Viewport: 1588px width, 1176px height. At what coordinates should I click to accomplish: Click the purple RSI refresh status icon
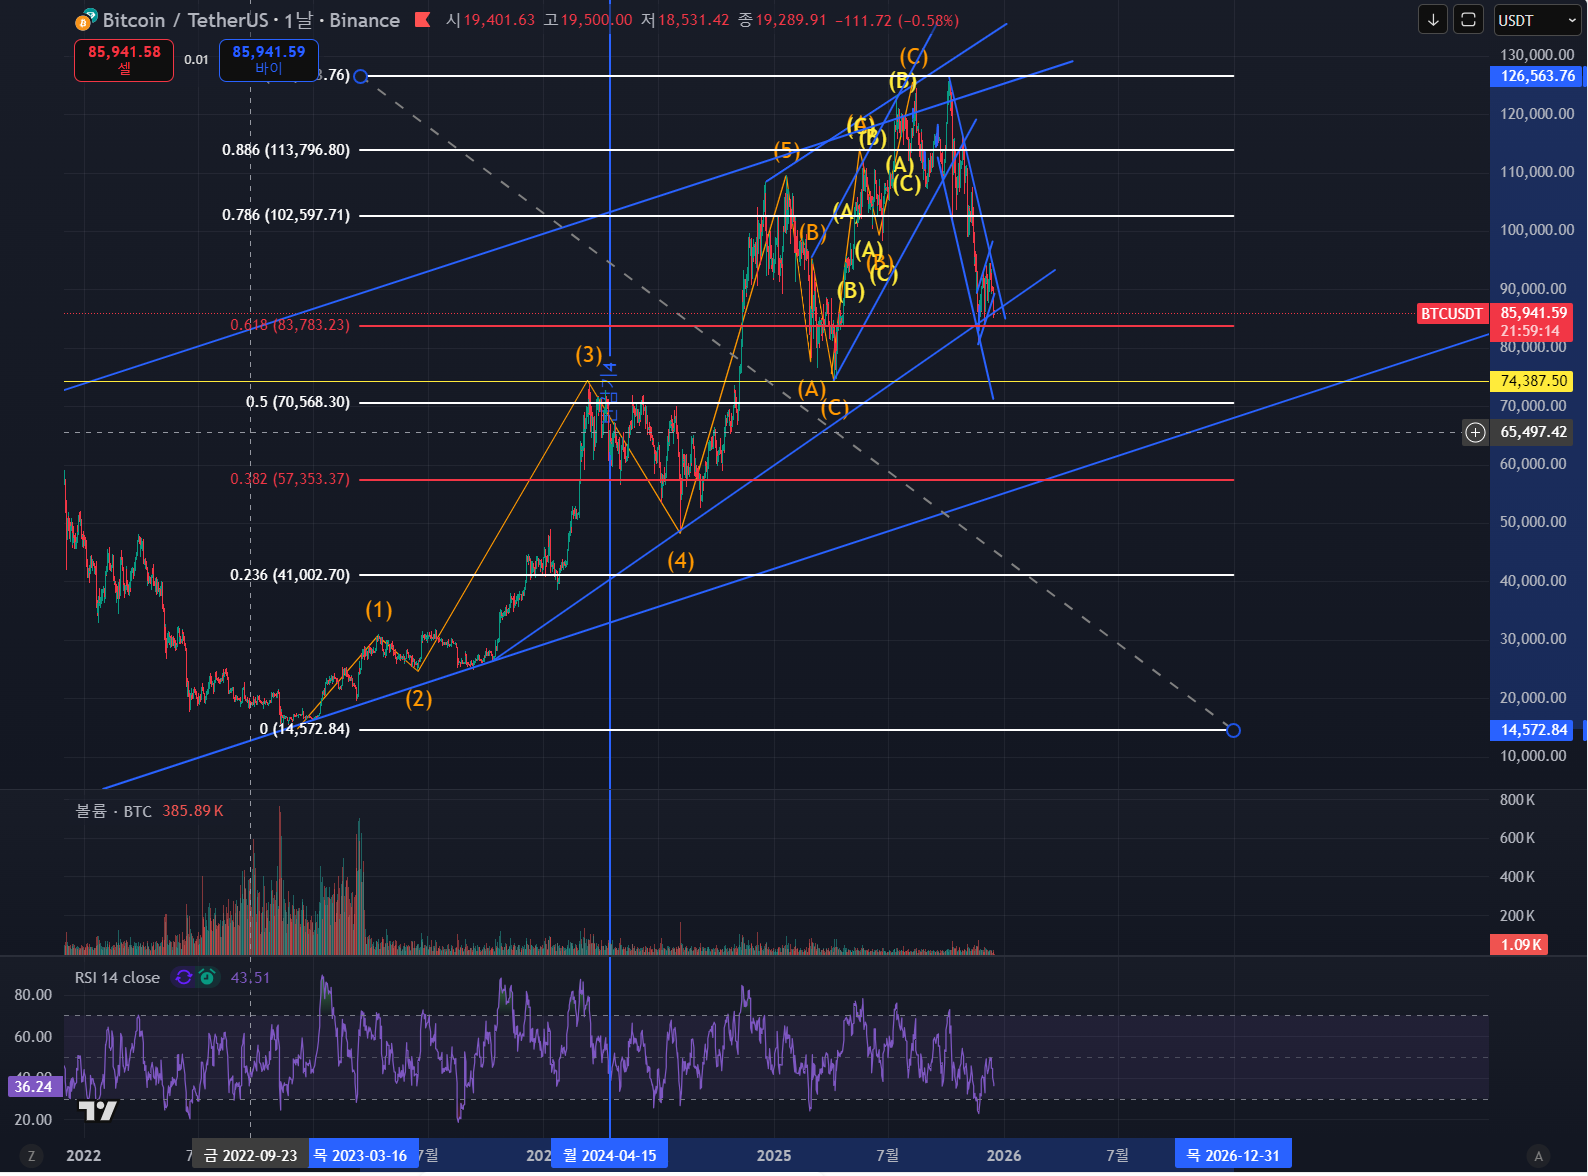pyautogui.click(x=183, y=977)
